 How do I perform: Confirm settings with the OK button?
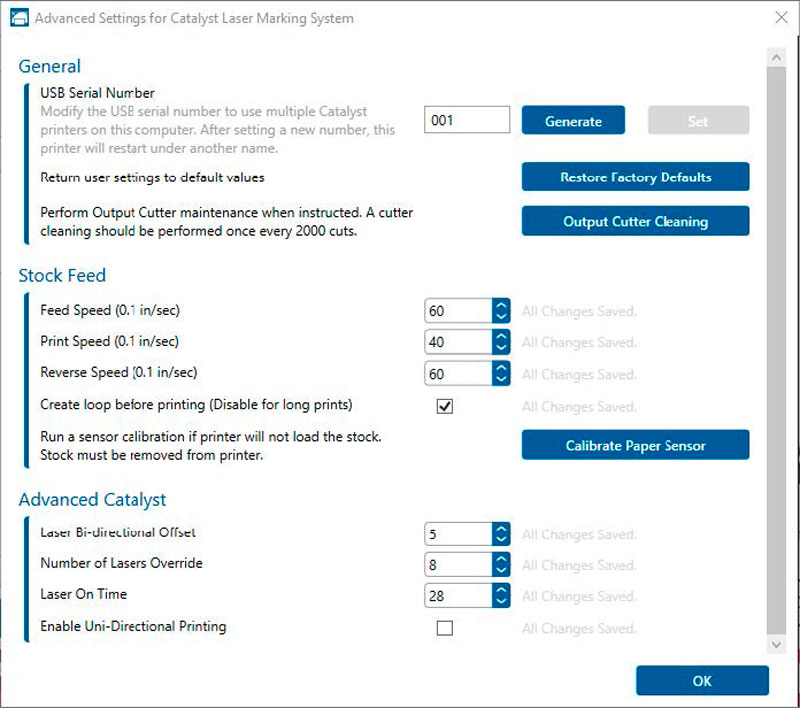[702, 680]
